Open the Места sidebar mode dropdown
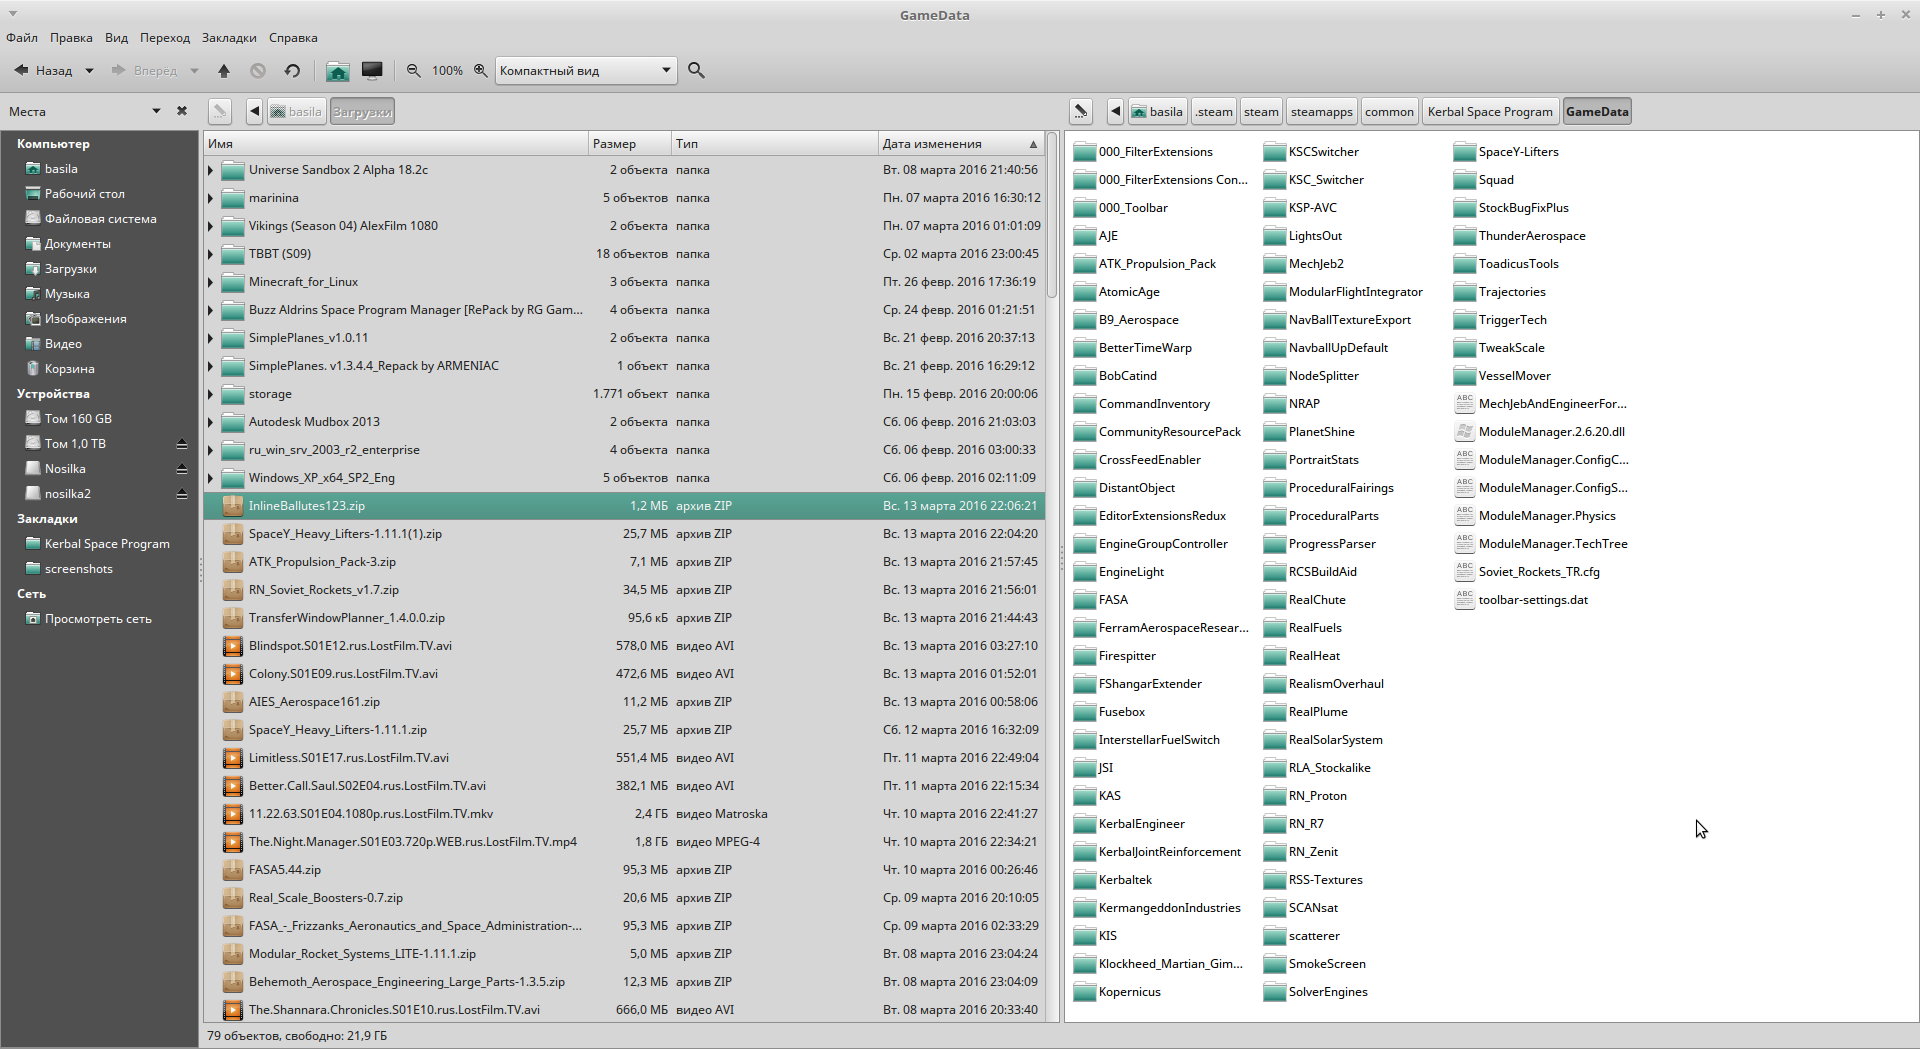 coord(156,111)
